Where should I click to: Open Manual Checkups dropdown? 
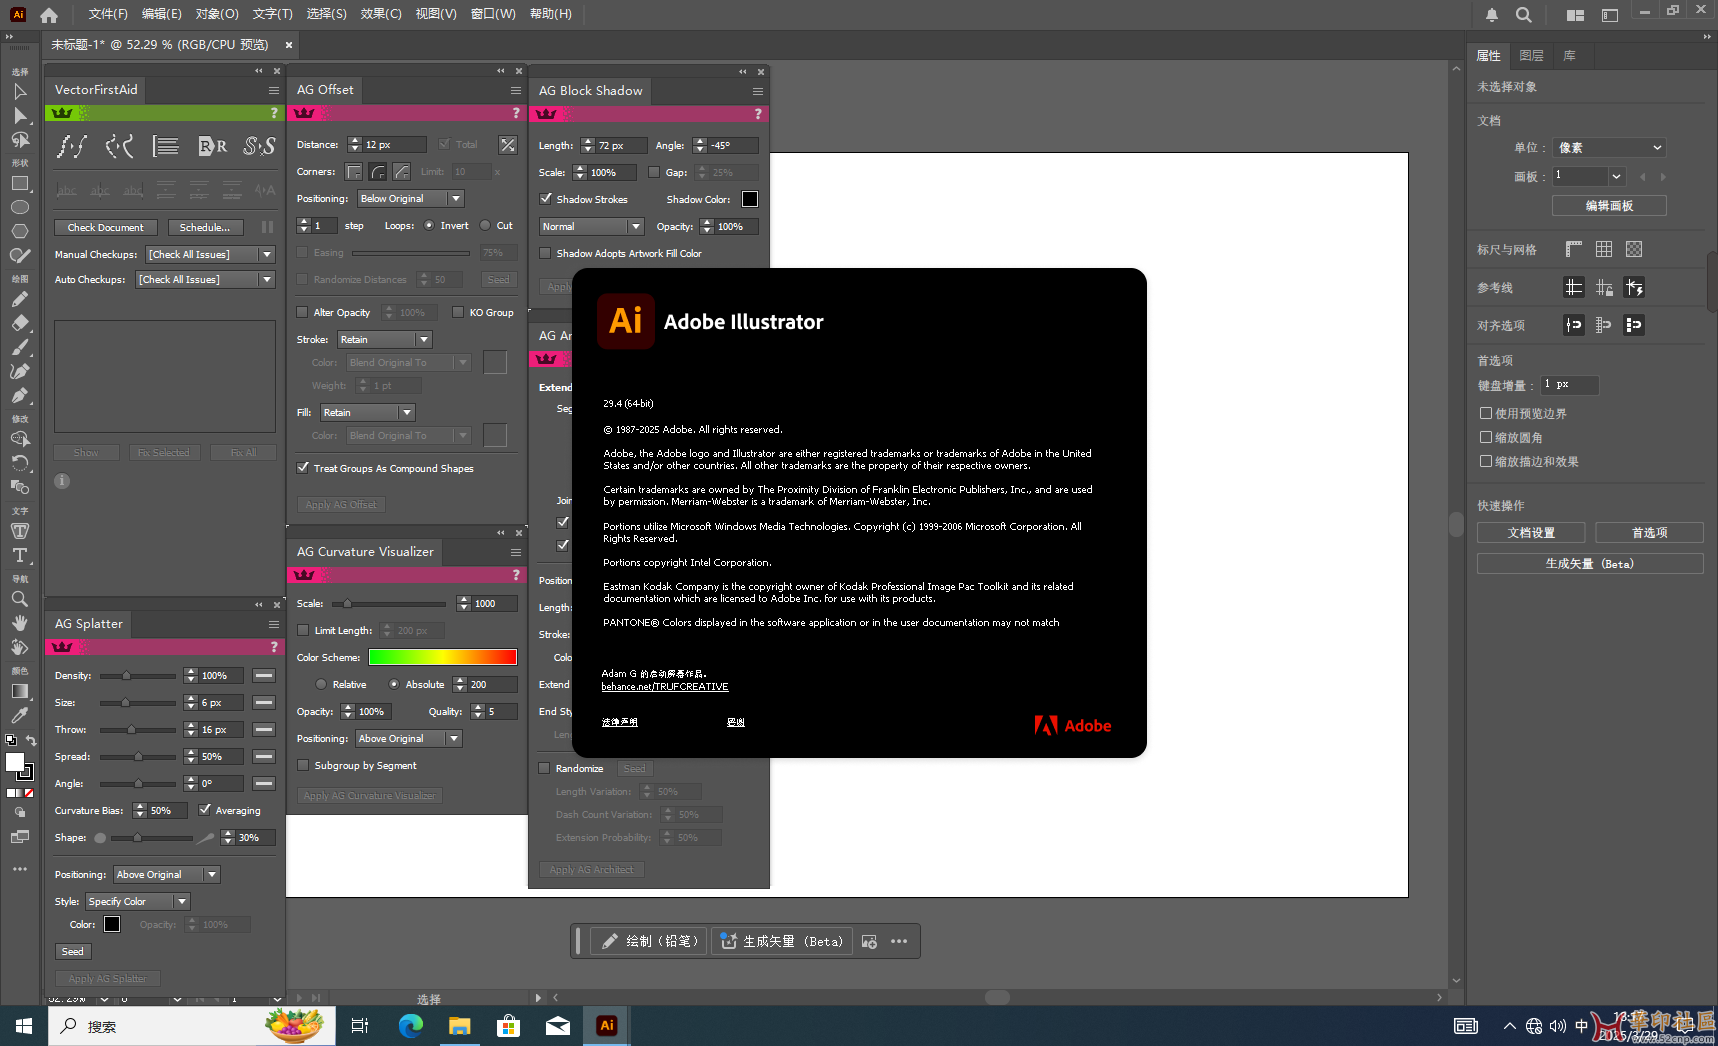211,255
